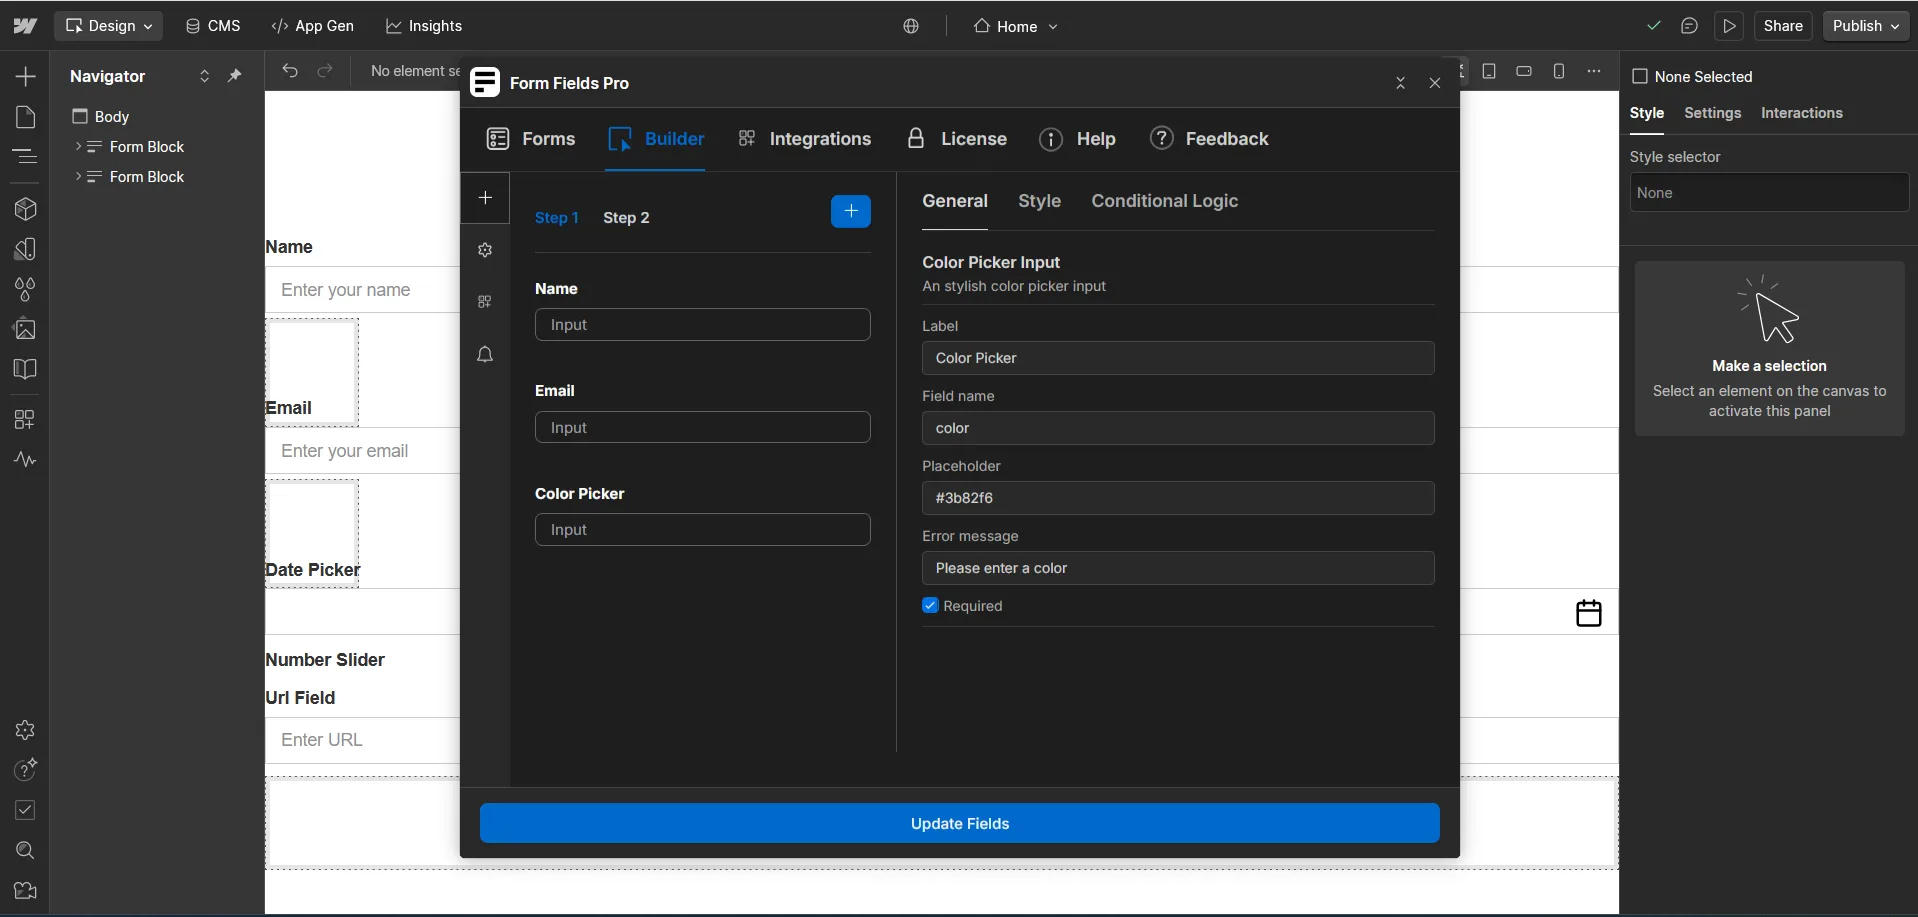The height and width of the screenshot is (917, 1918).
Task: Pin the Navigator panel
Action: pyautogui.click(x=235, y=76)
